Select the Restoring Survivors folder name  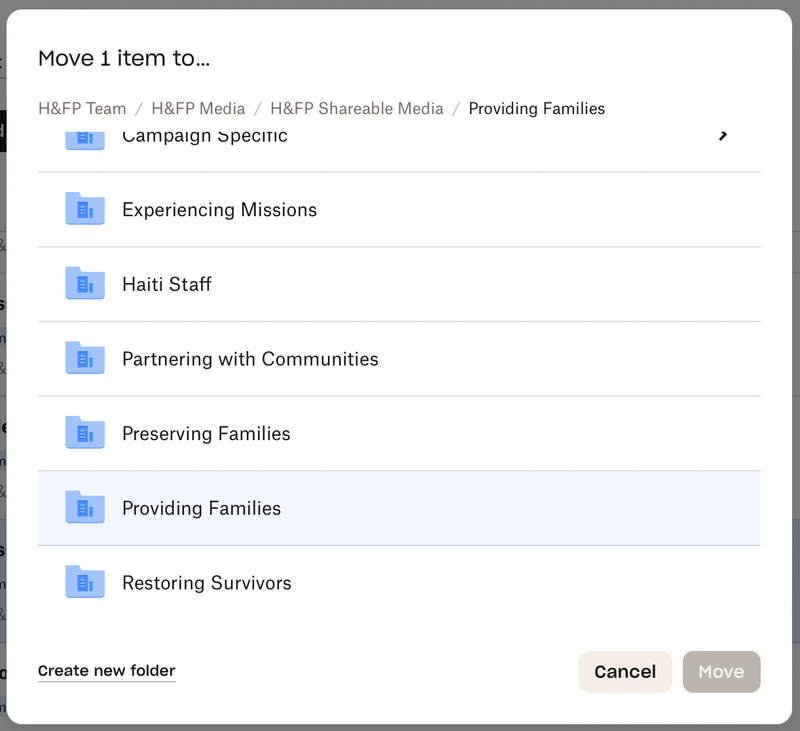coord(206,583)
